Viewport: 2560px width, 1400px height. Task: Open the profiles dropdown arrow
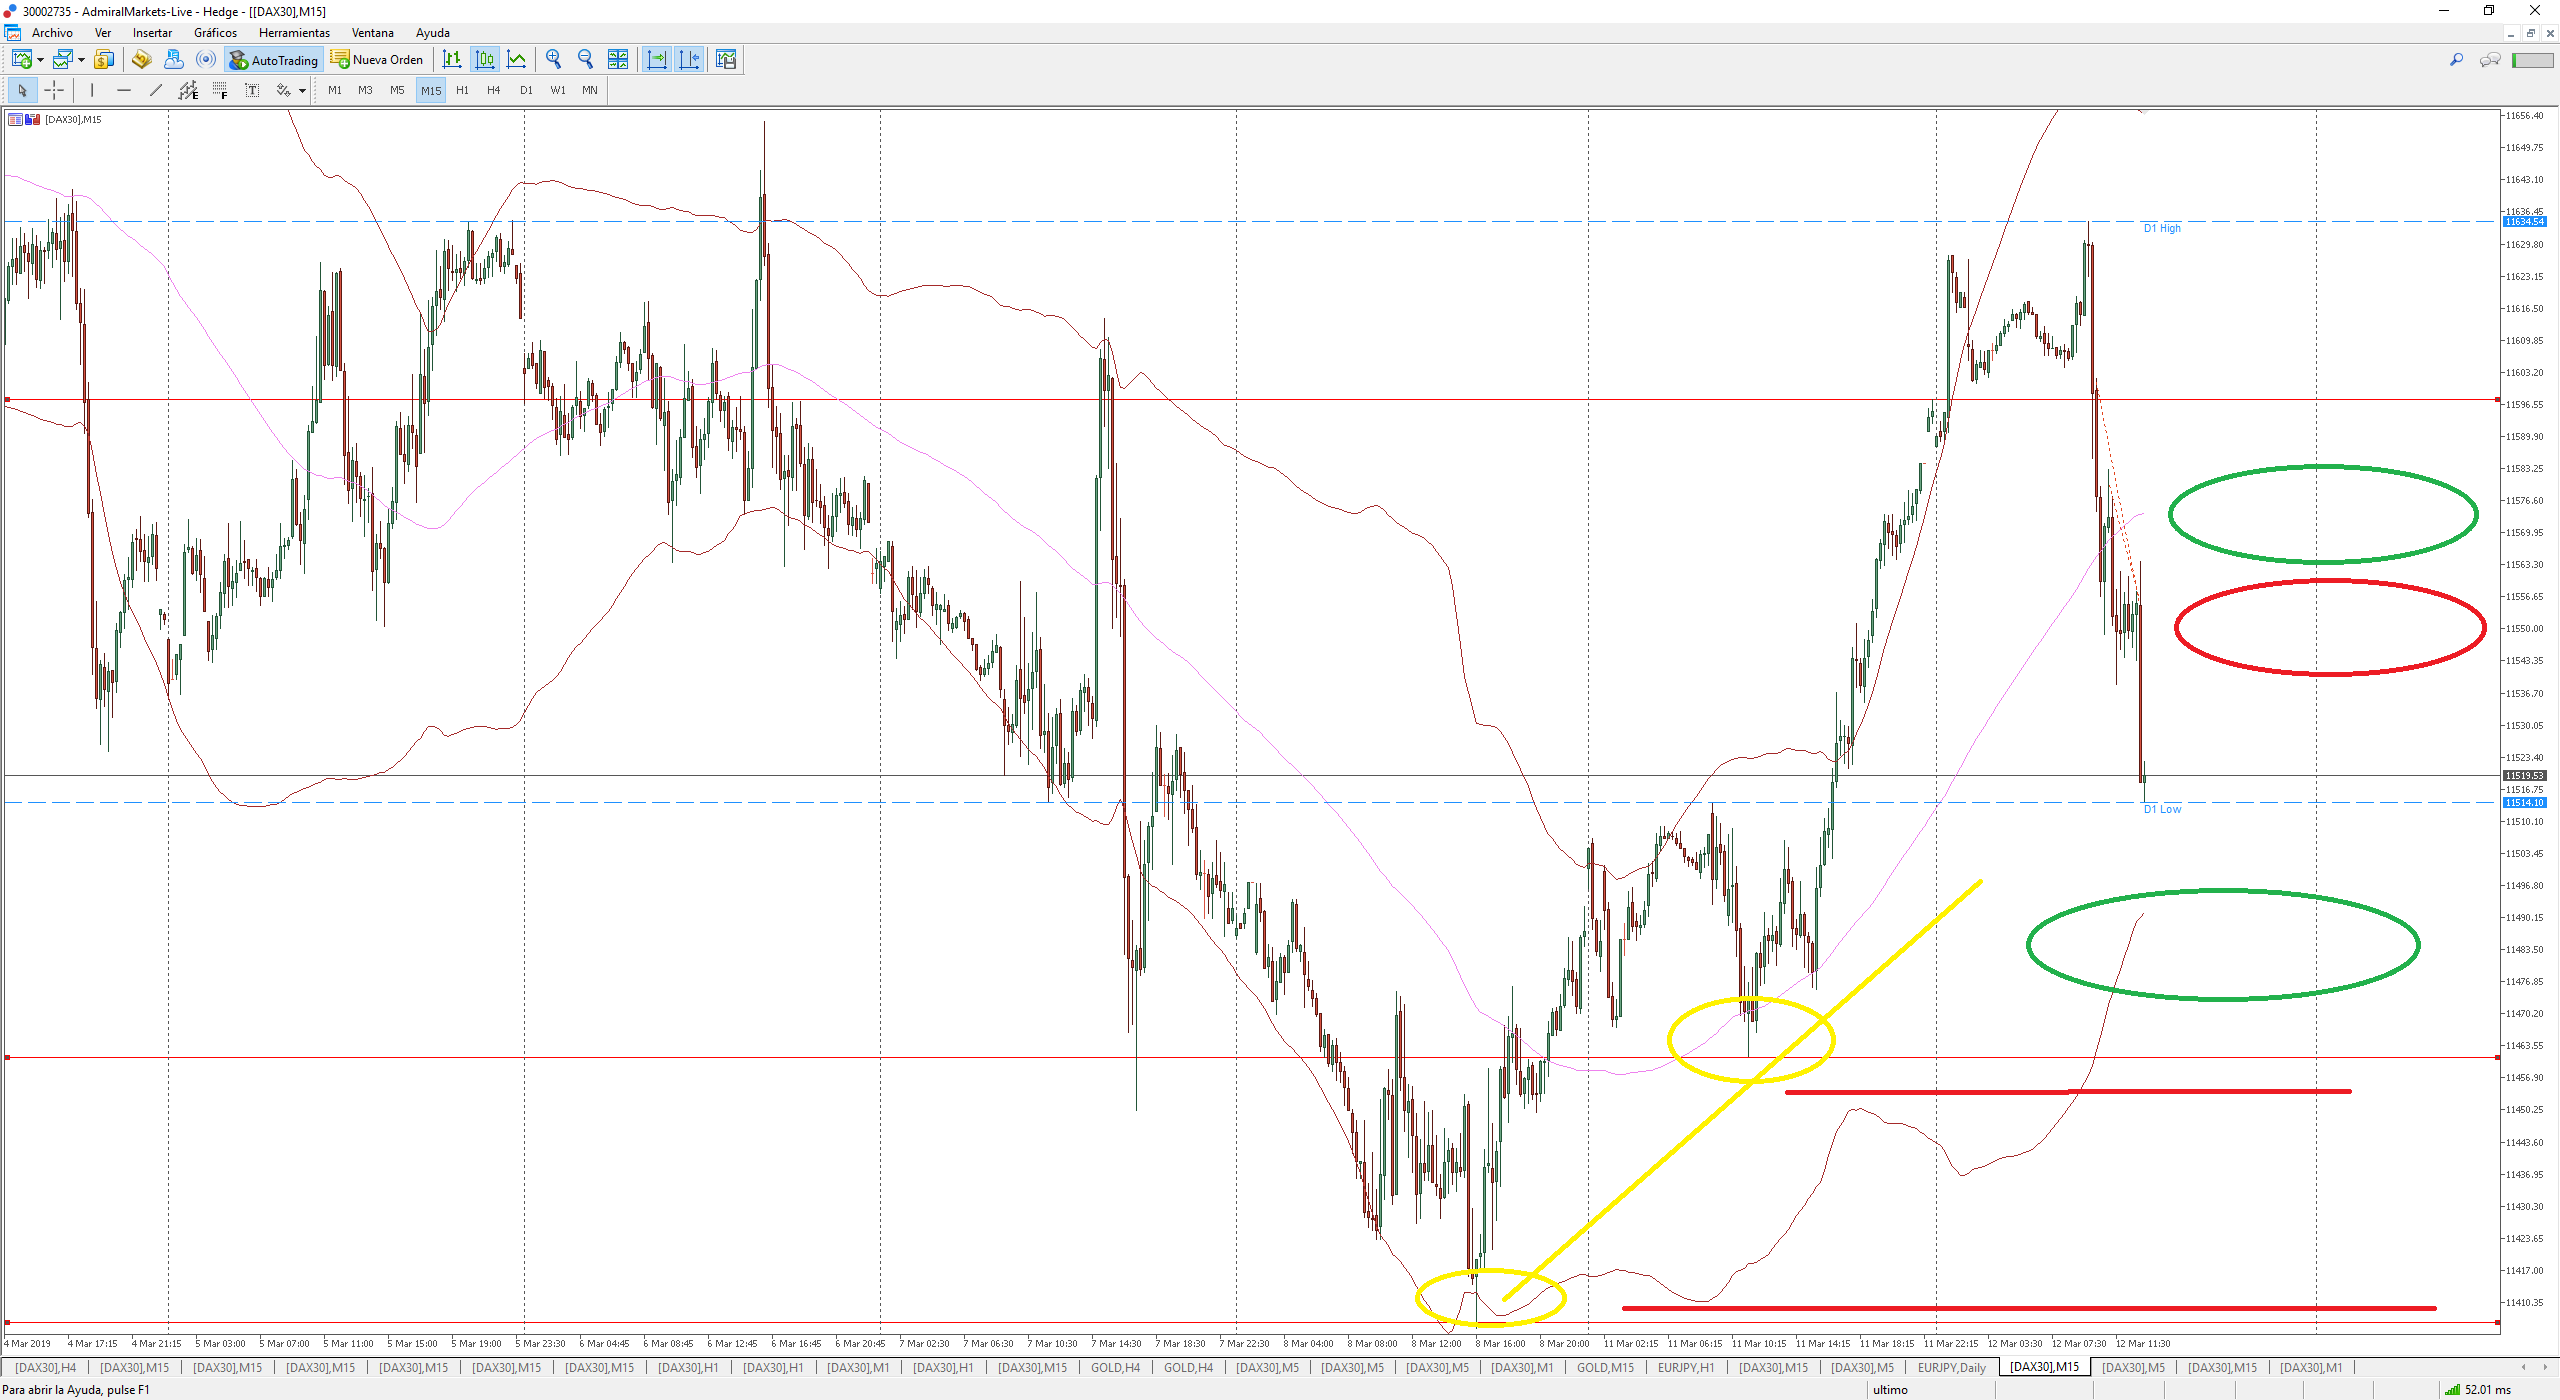[x=81, y=60]
